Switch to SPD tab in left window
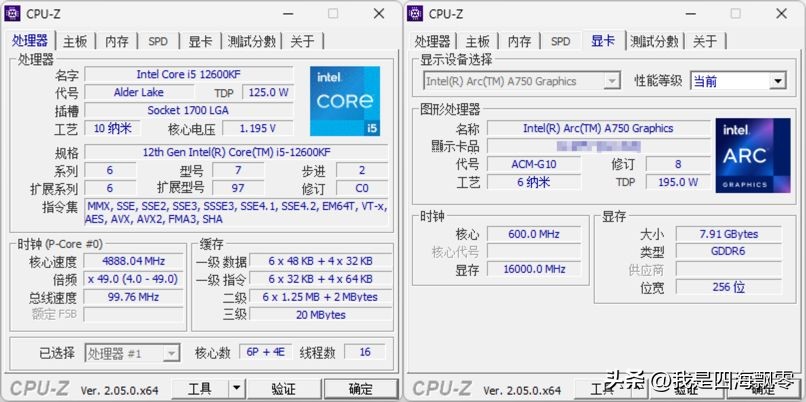 [x=158, y=42]
